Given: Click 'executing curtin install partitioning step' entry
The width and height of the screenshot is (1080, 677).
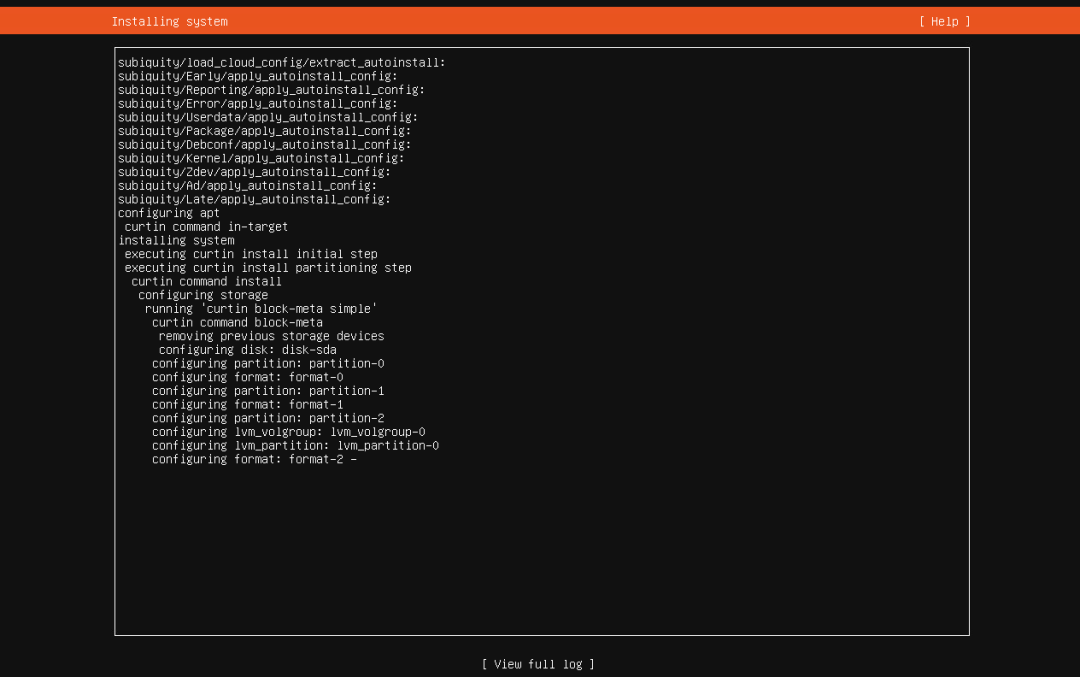Looking at the screenshot, I should click(x=268, y=268).
